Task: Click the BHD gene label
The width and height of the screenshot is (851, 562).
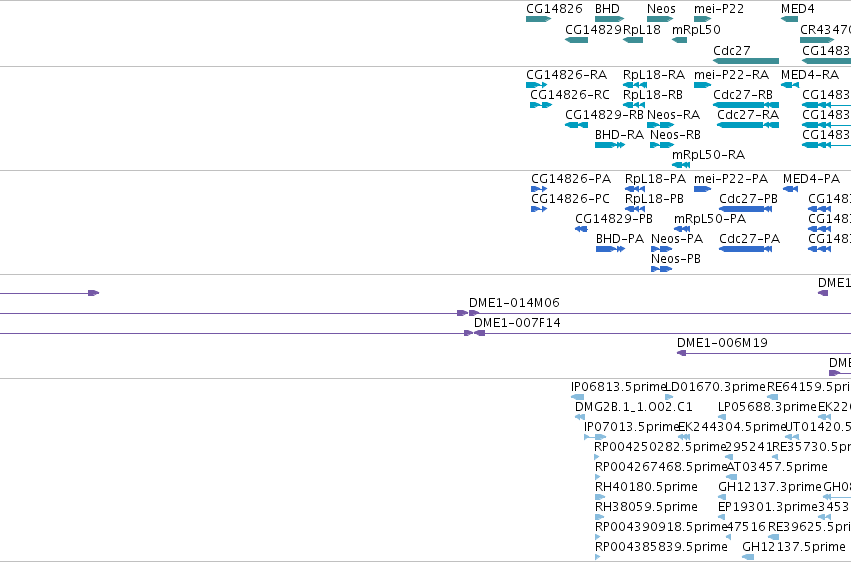Action: [607, 9]
